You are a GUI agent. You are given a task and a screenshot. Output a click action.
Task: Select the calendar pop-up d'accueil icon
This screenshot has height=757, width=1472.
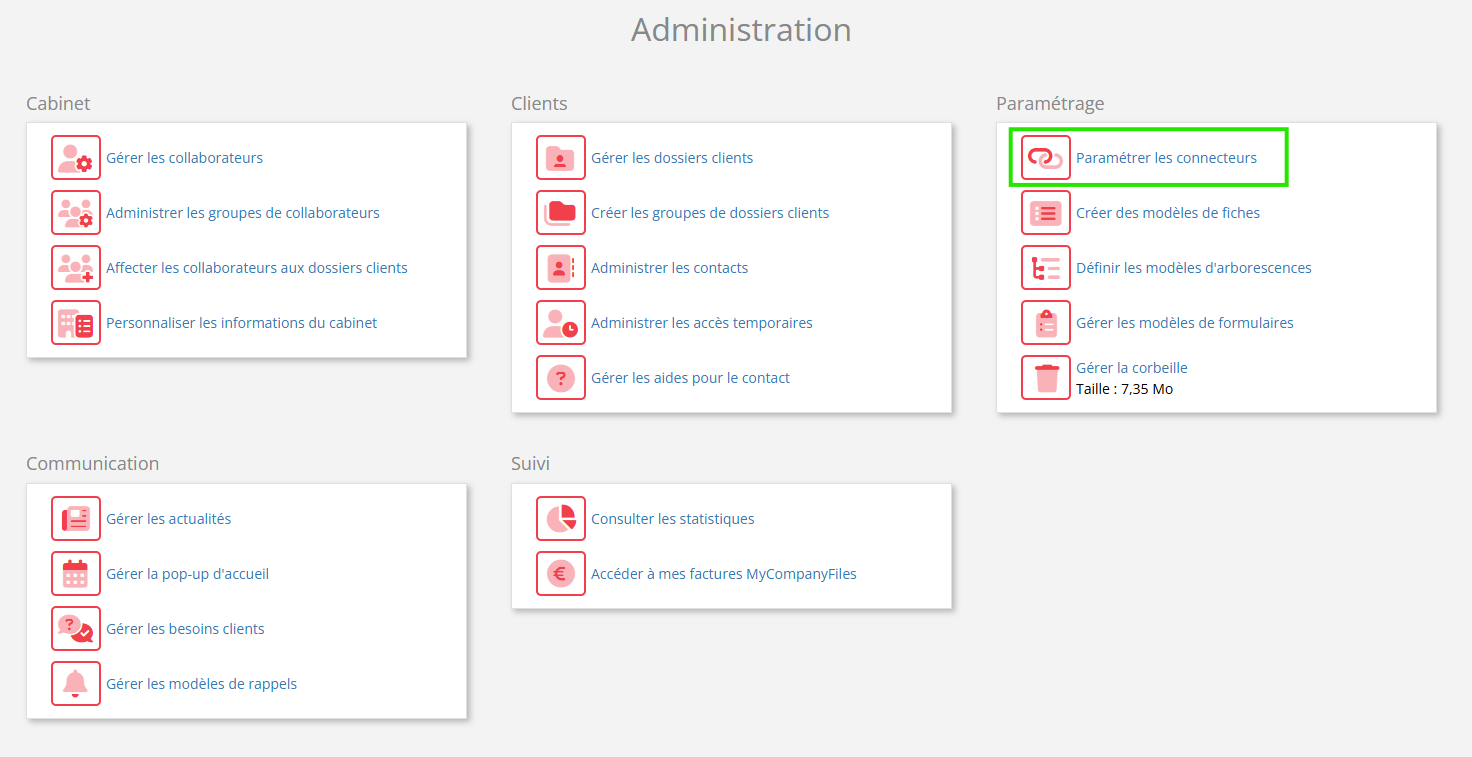point(76,574)
